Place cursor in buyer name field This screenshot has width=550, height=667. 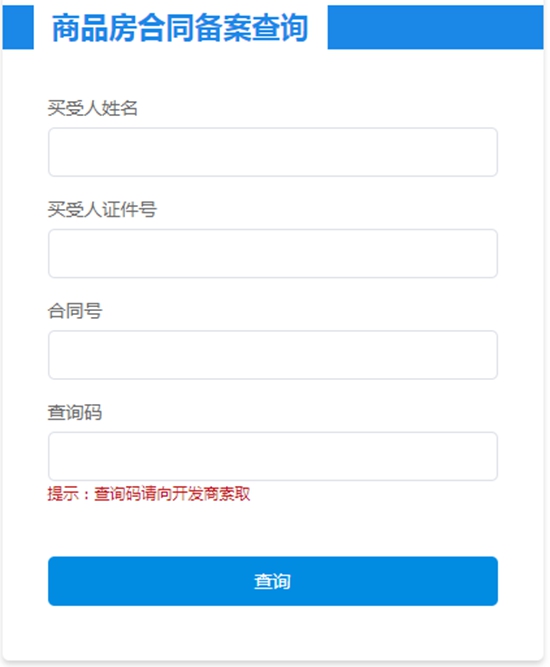click(273, 152)
